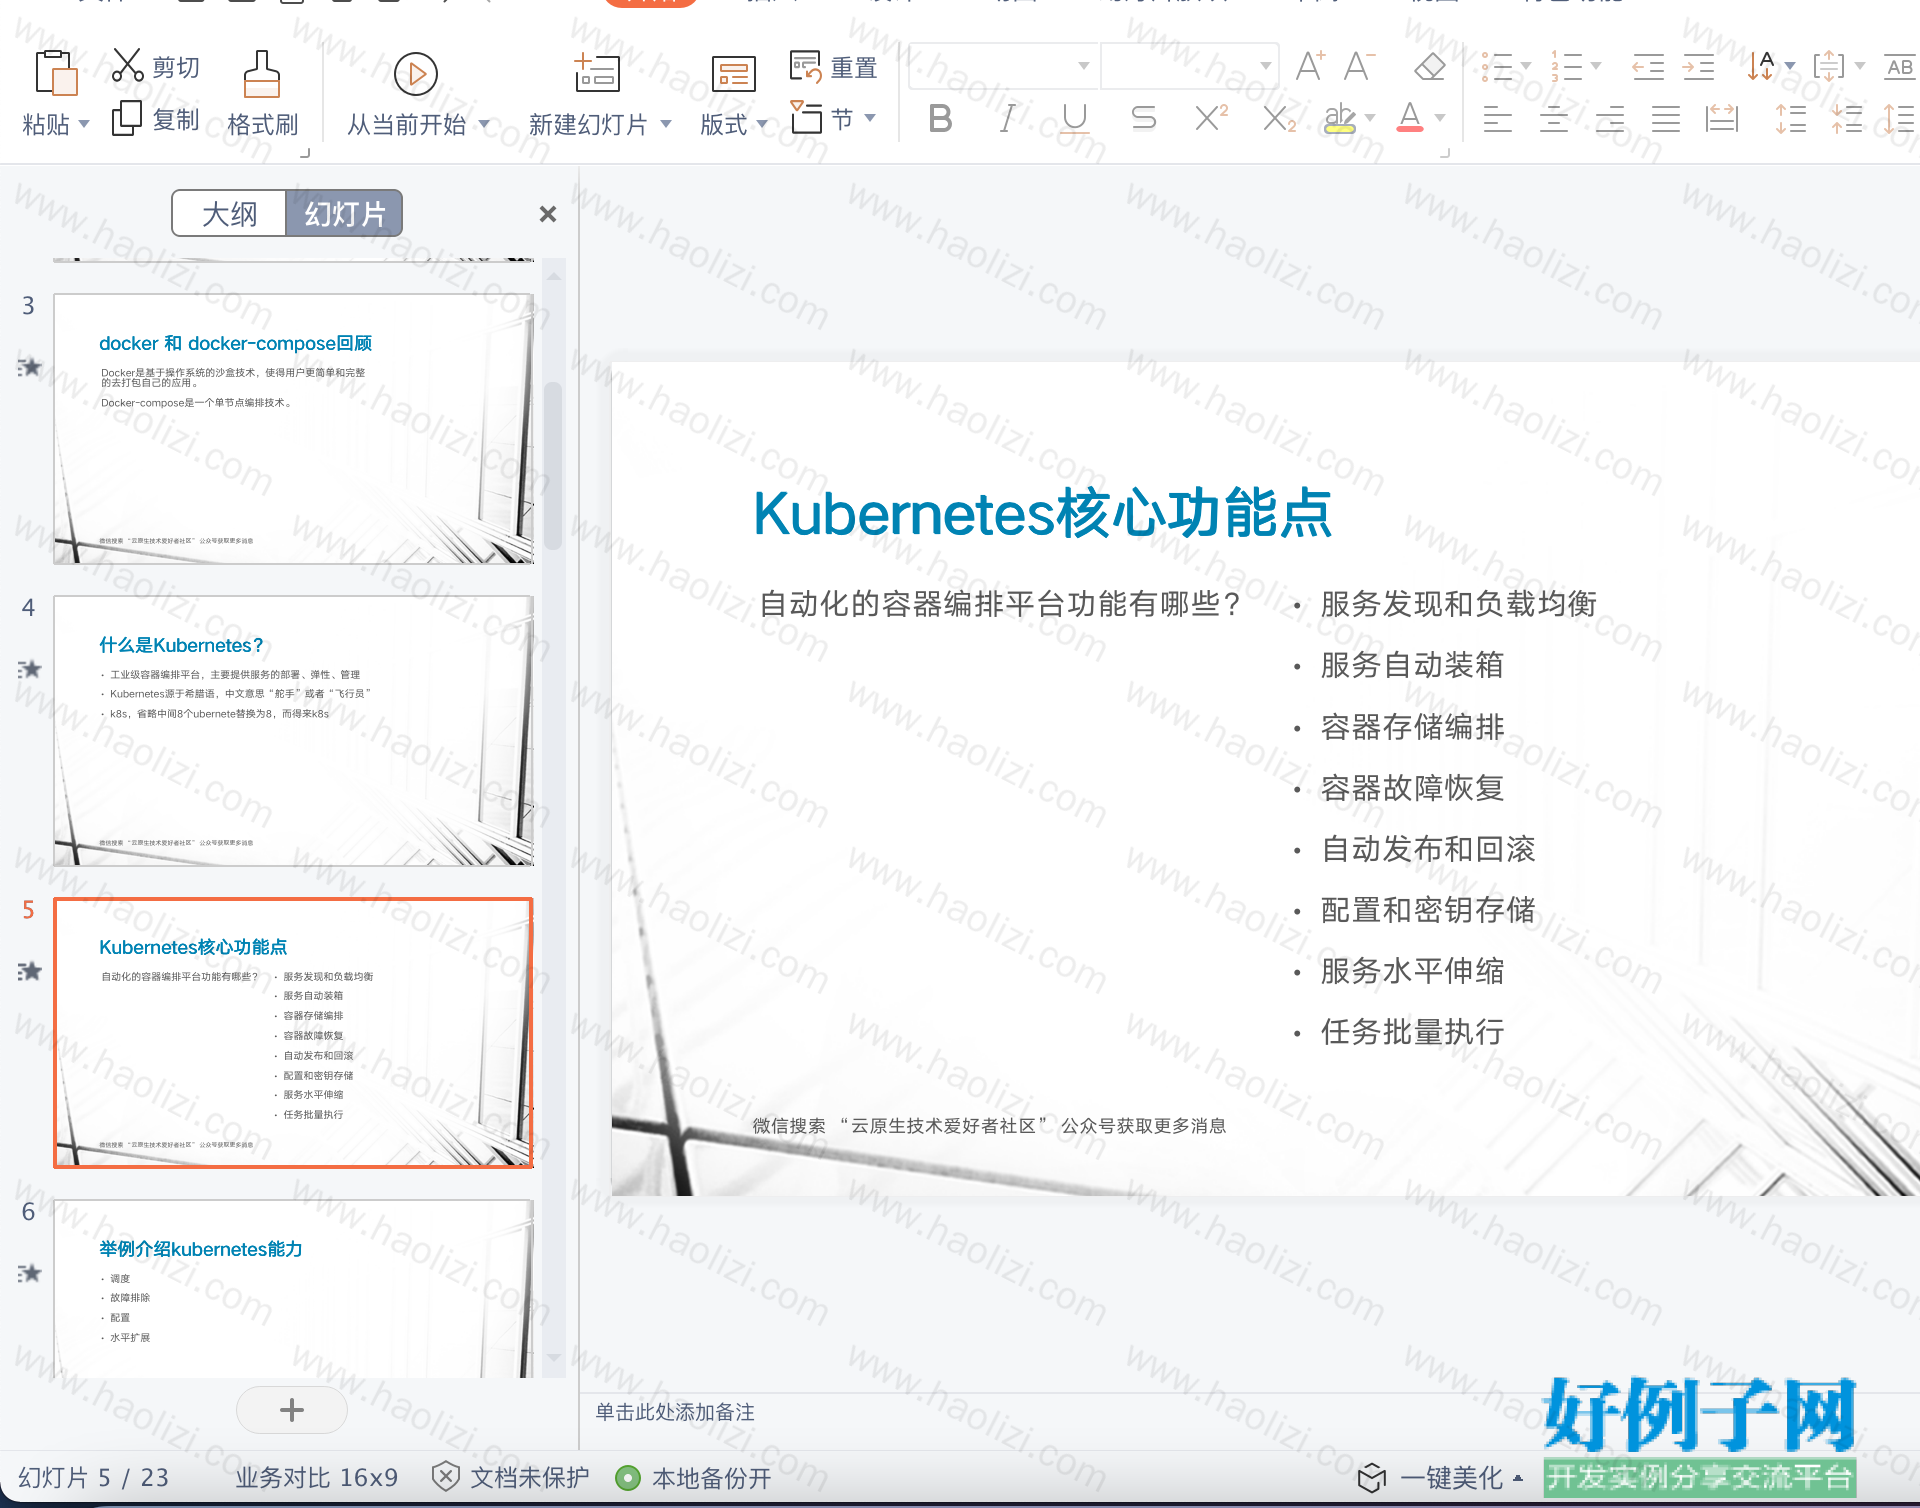The height and width of the screenshot is (1508, 1920).
Task: Align text left
Action: (1497, 120)
